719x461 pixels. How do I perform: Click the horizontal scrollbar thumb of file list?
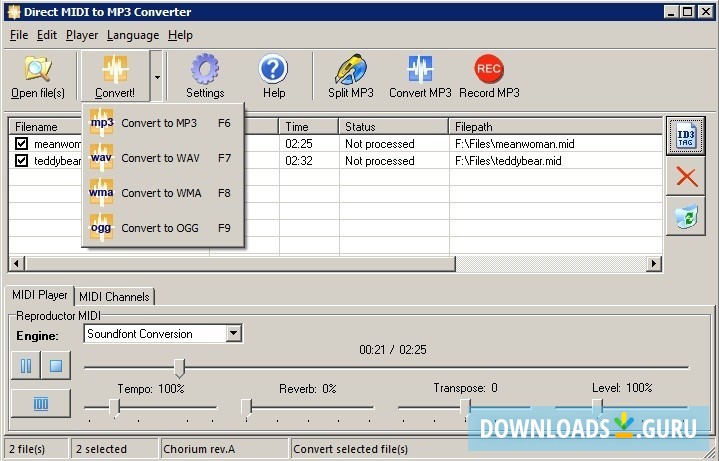240,263
